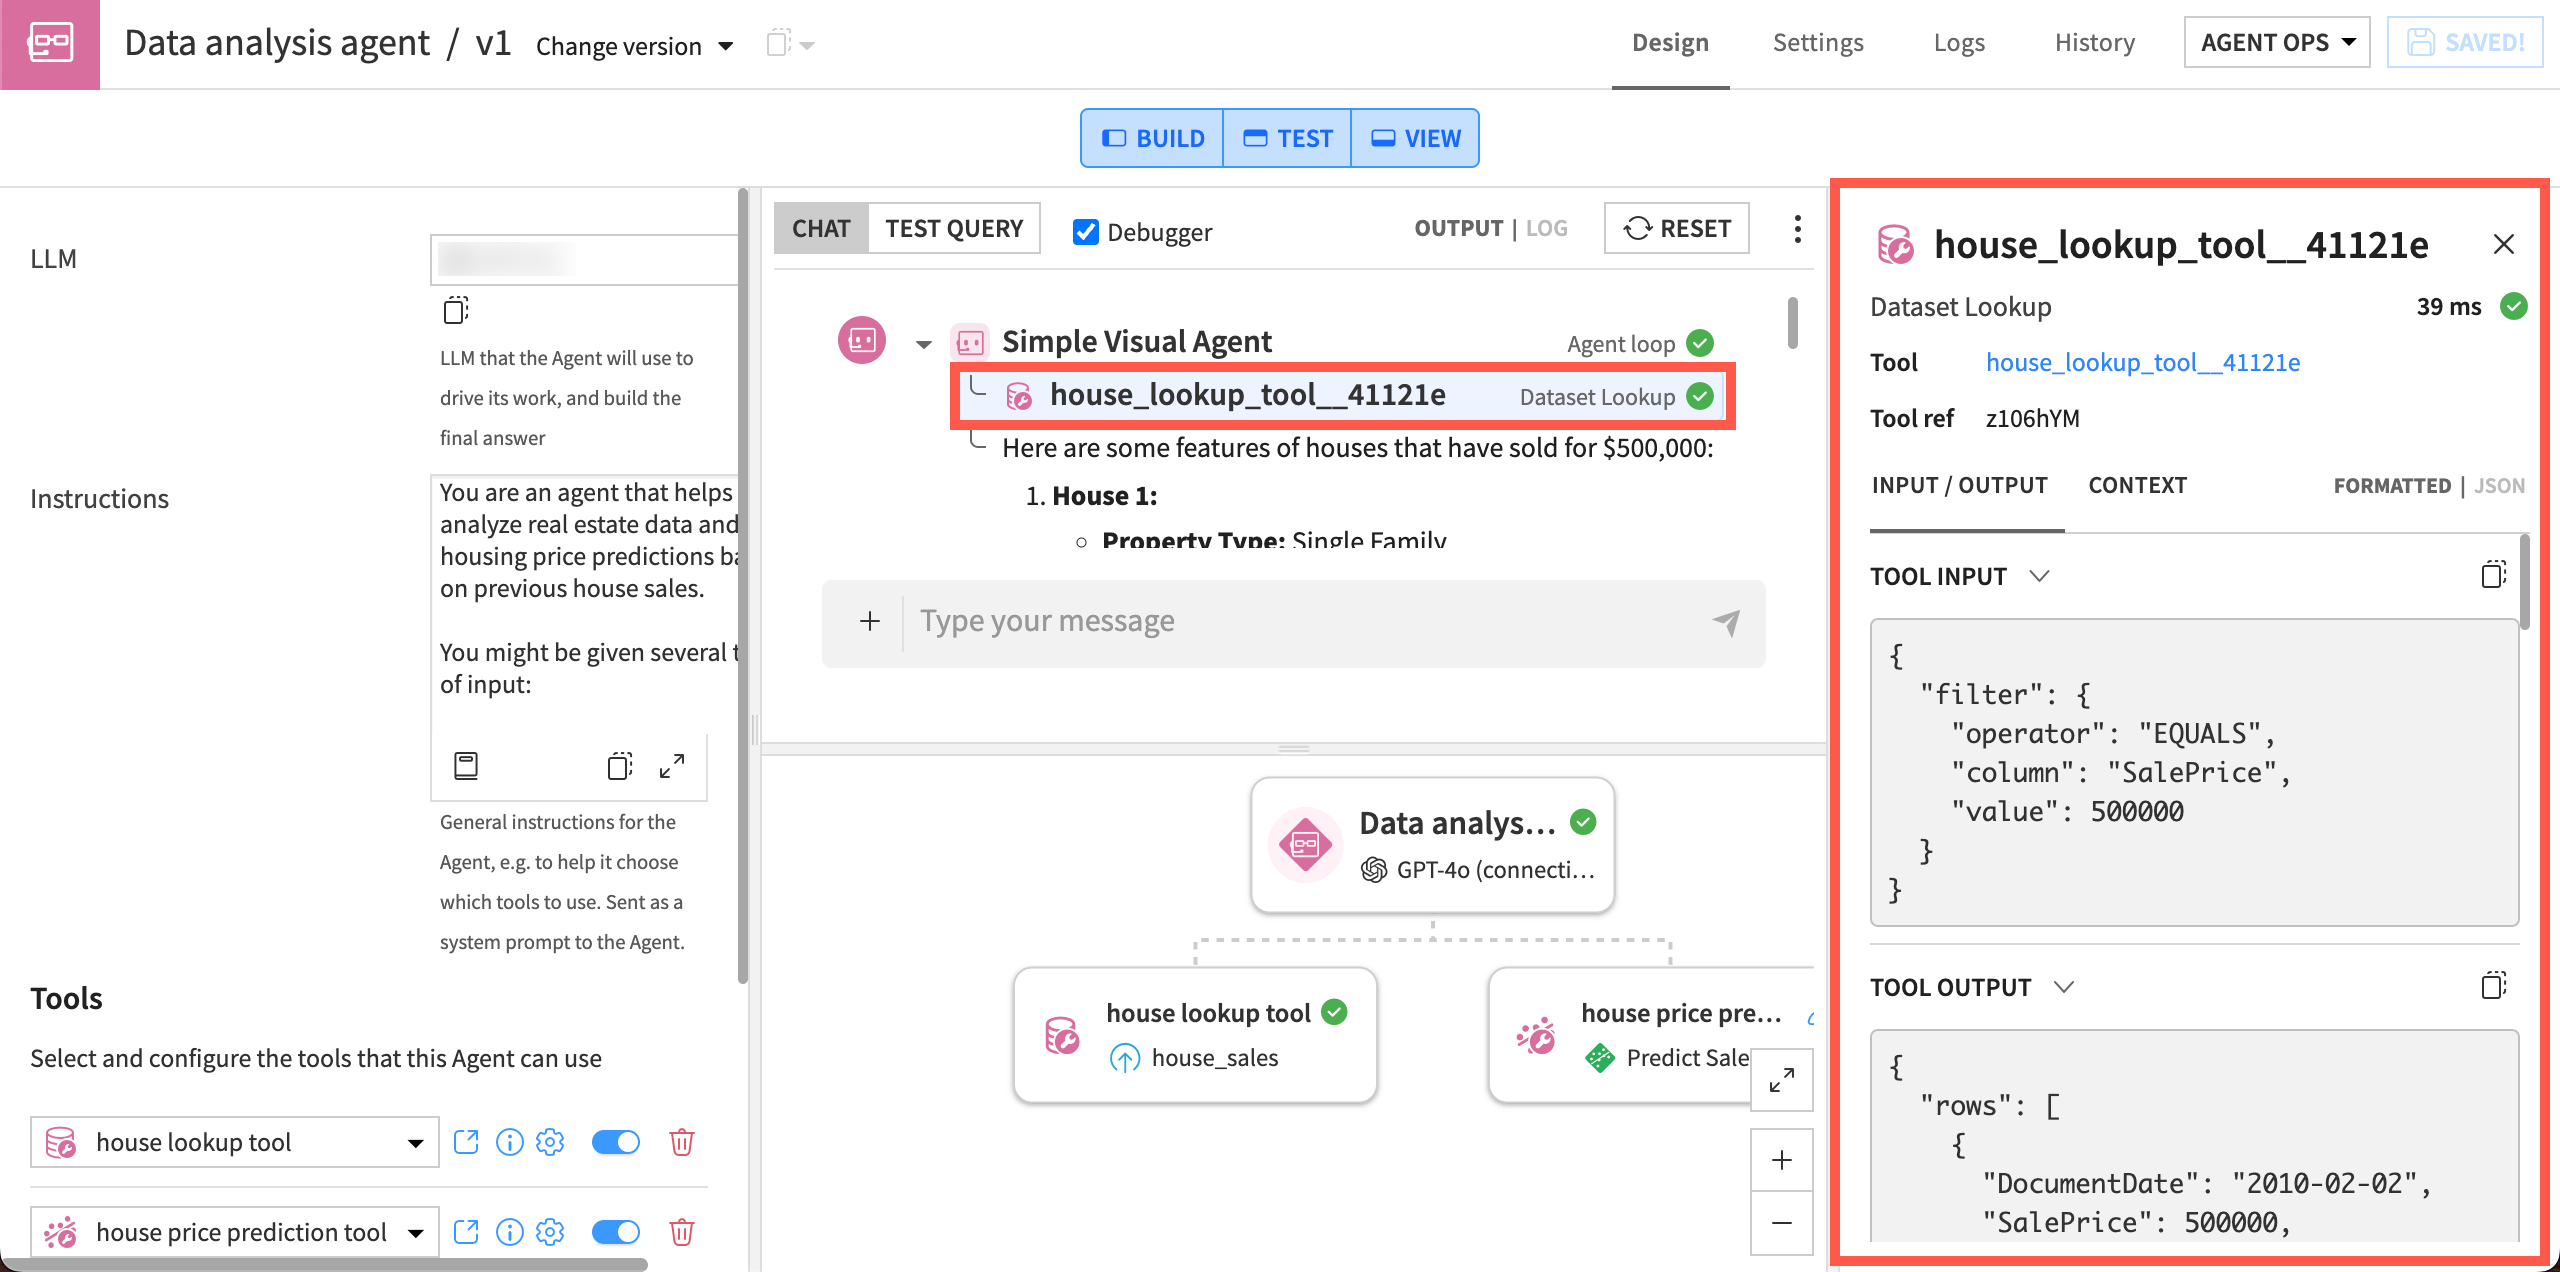The image size is (2560, 1272).
Task: Copy the TOOL INPUT JSON
Action: coord(2494,575)
